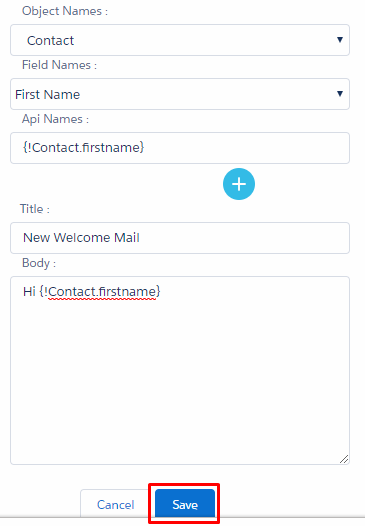Image resolution: width=365 pixels, height=526 pixels.
Task: Click the Body label
Action: (39, 263)
